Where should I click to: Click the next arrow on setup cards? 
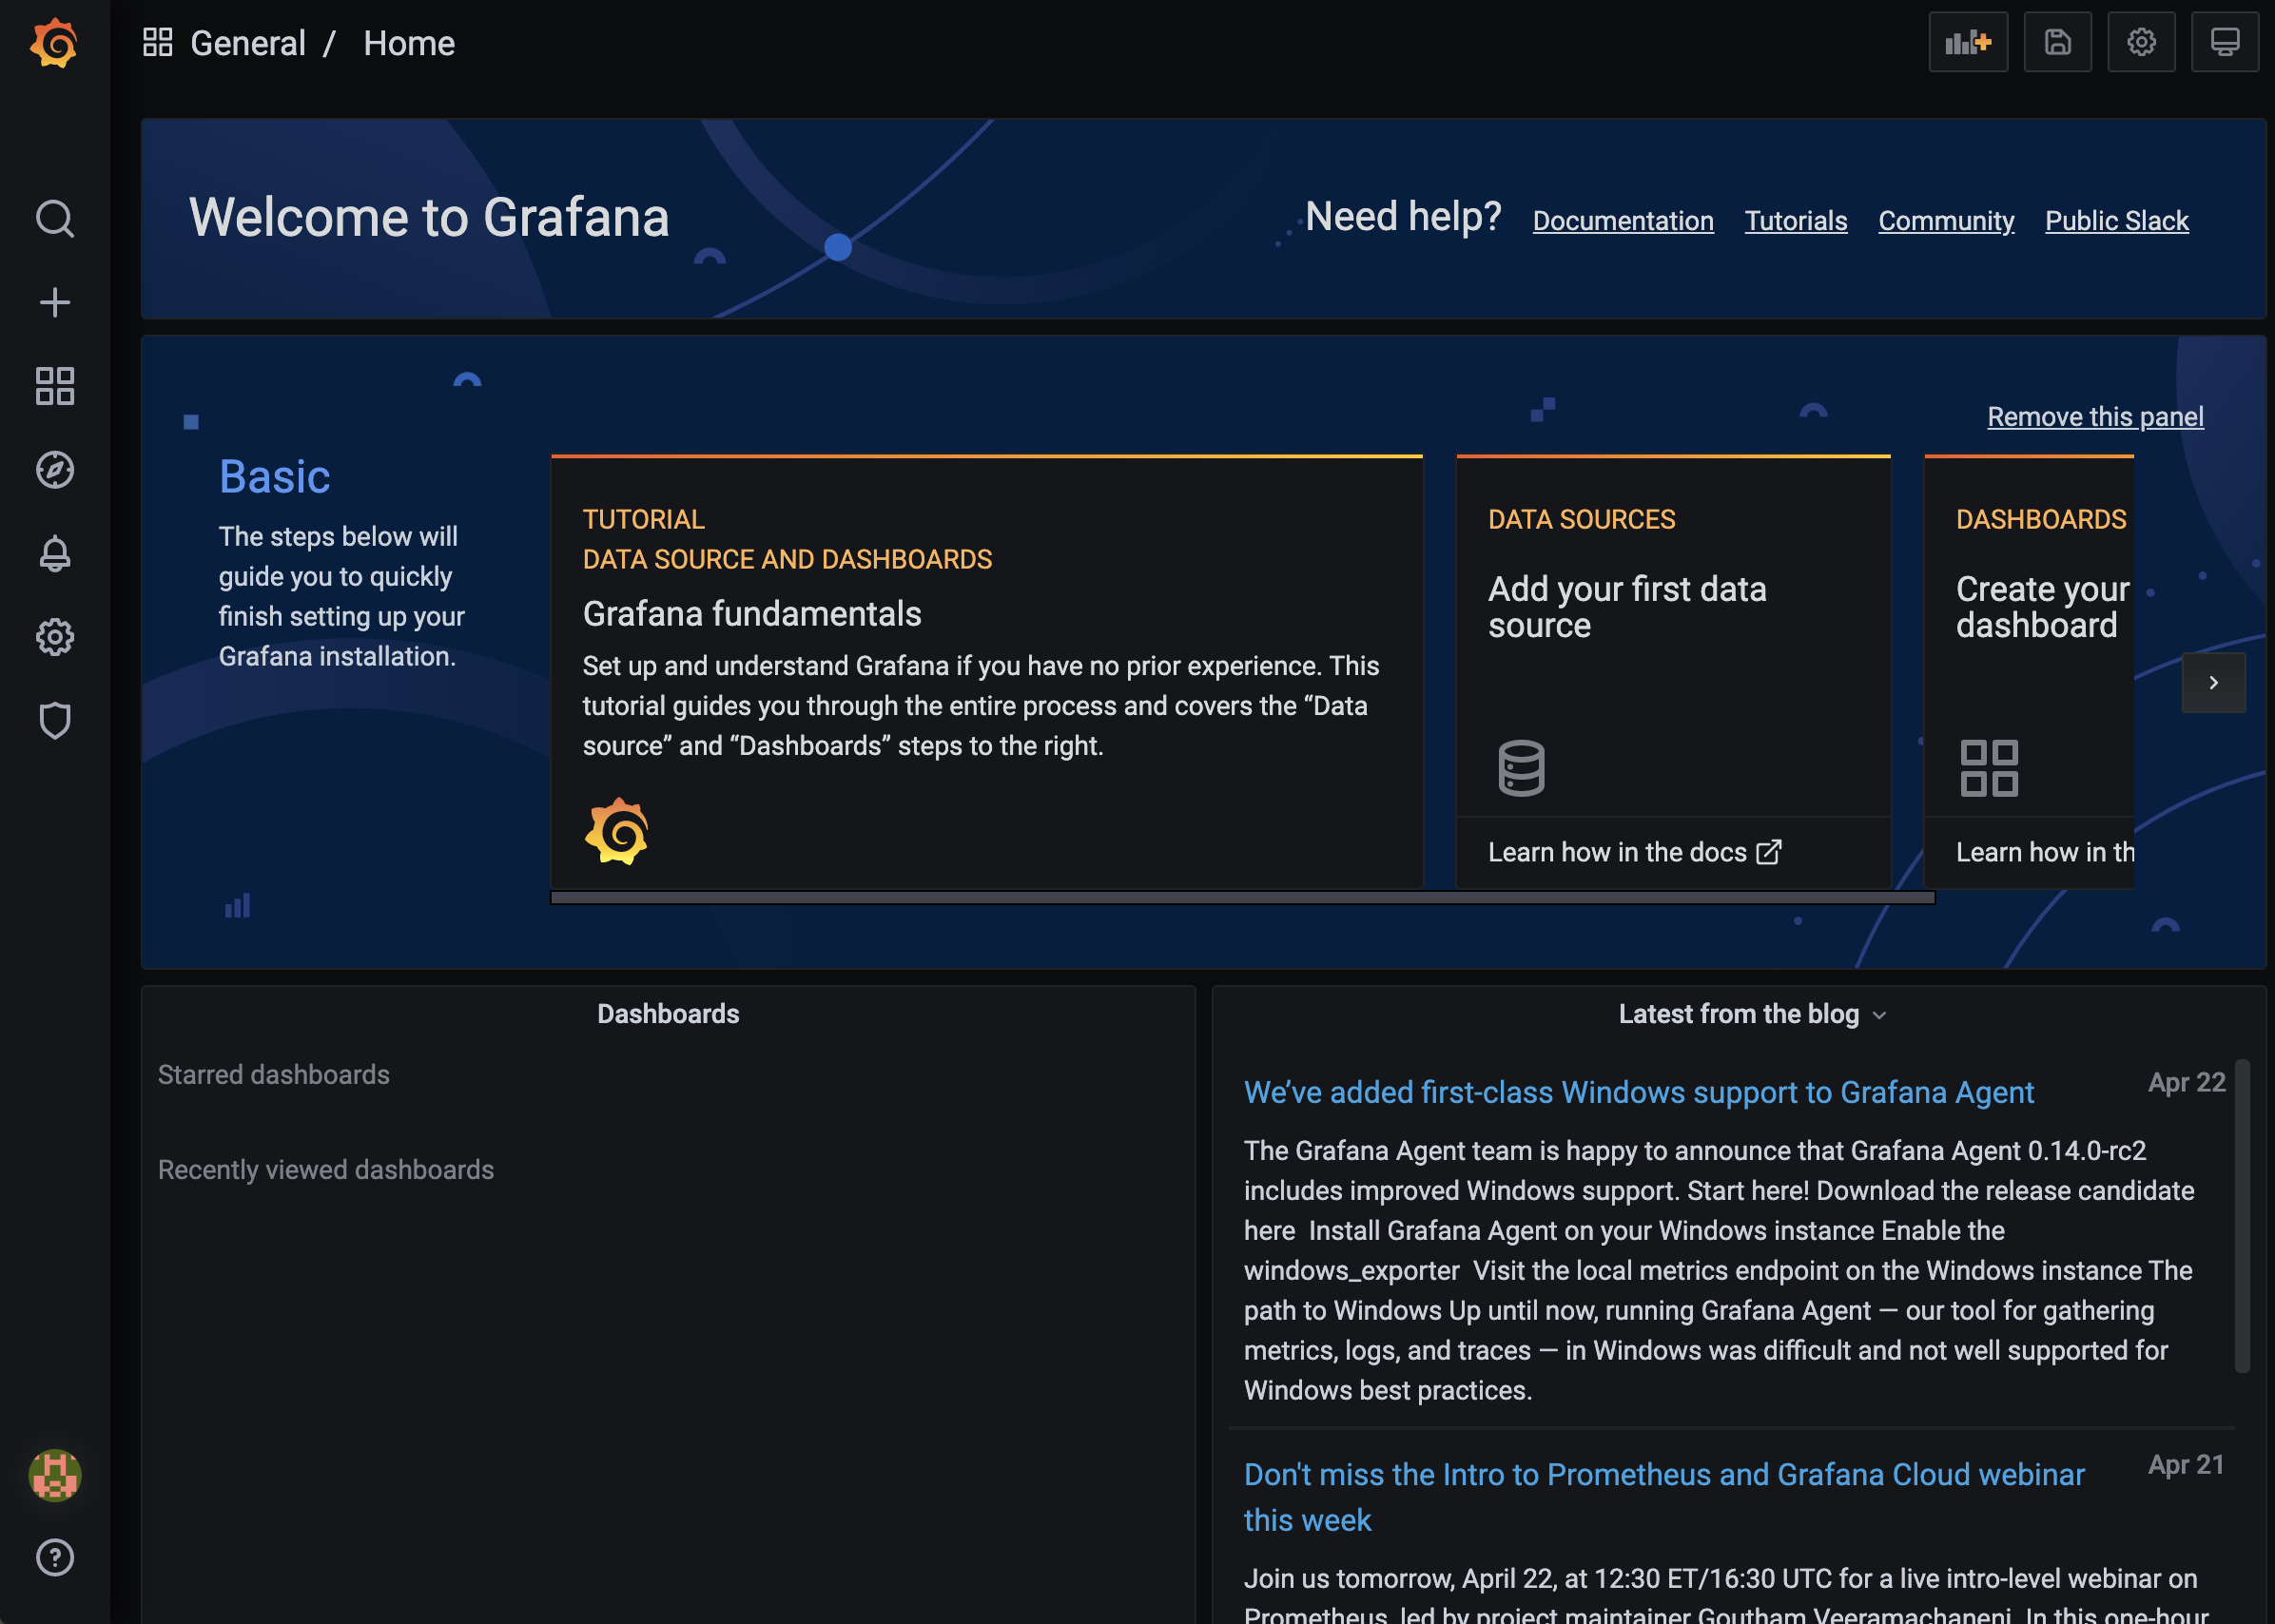coord(2213,683)
